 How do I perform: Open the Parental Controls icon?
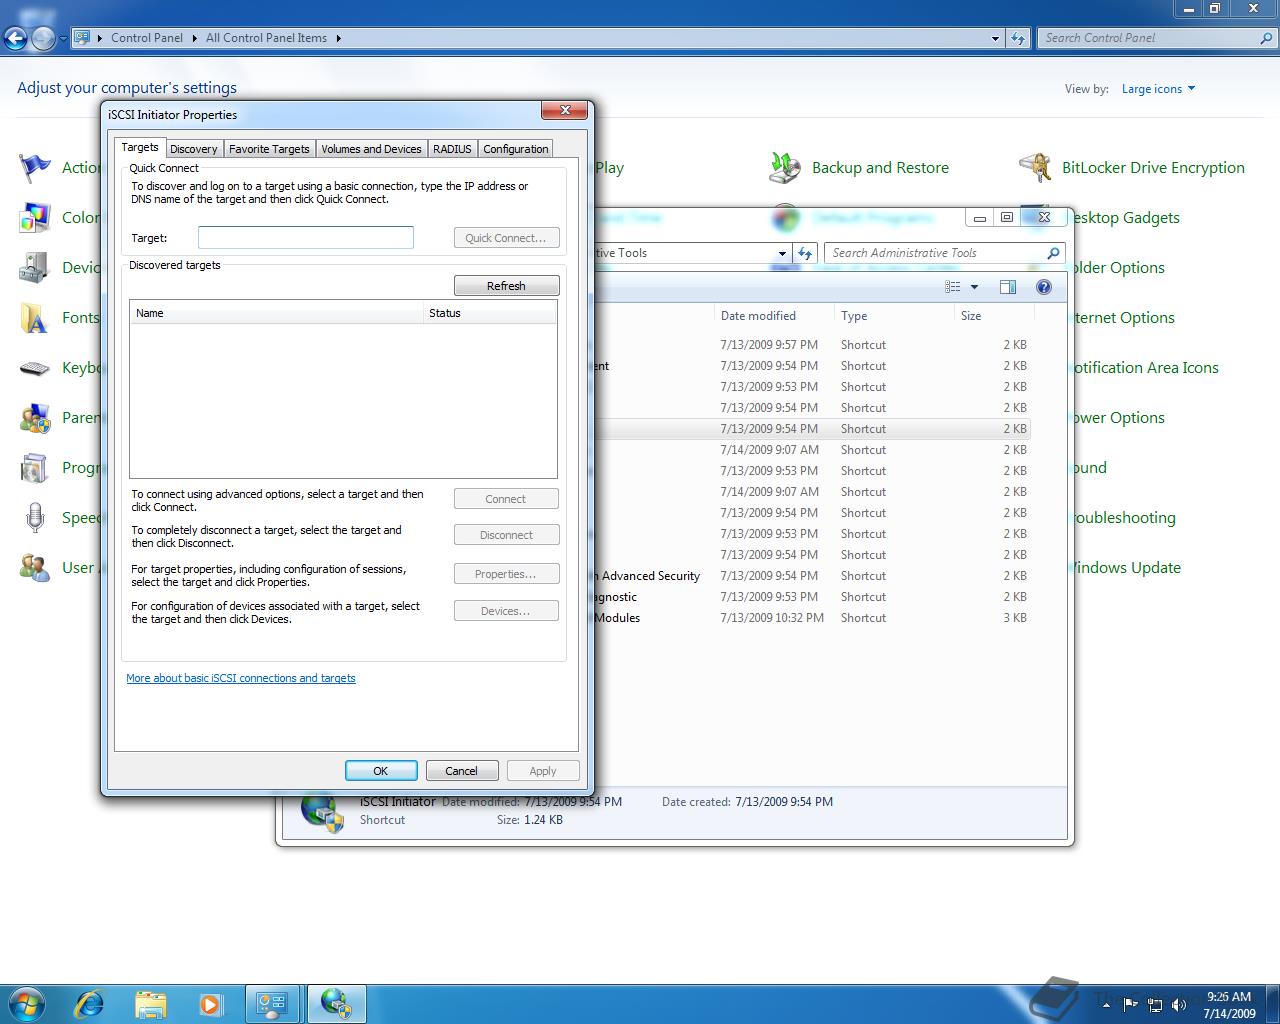coord(35,418)
